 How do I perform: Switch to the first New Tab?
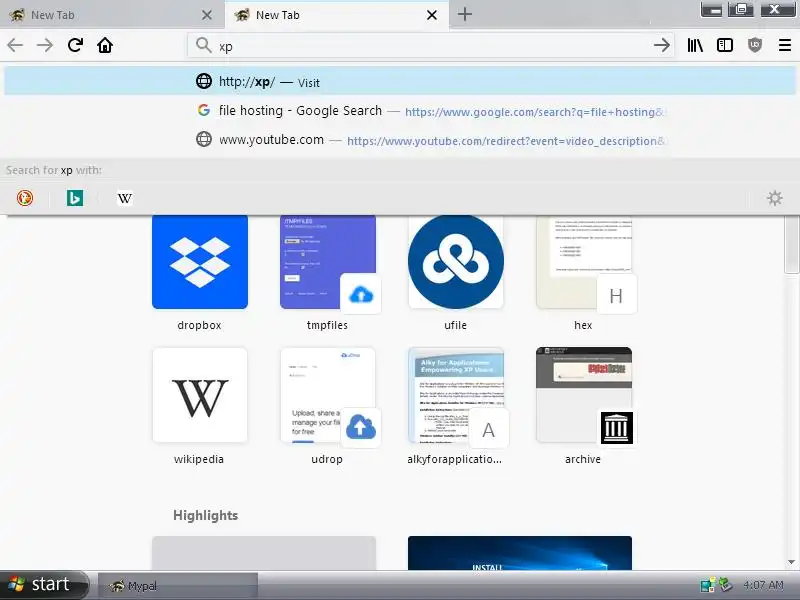[x=102, y=15]
